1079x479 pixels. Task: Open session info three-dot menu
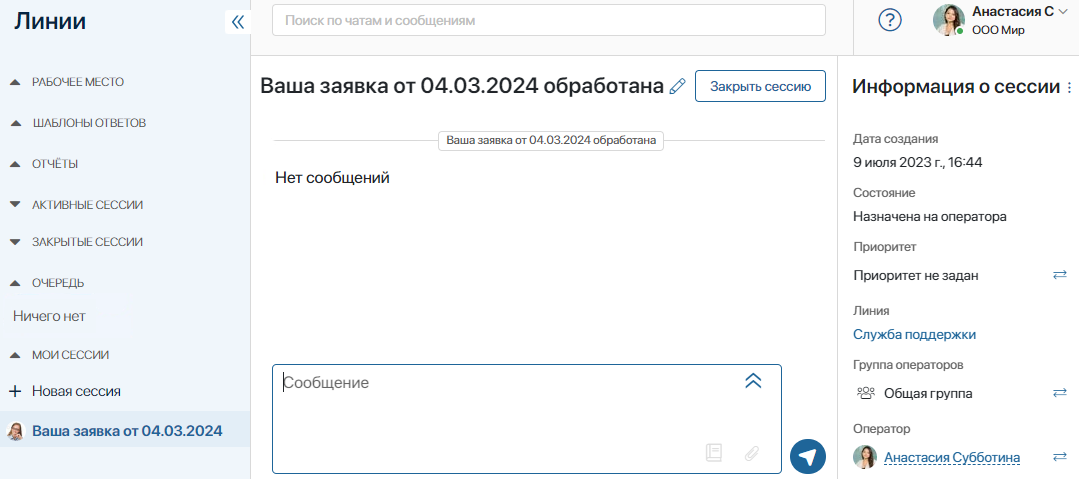1070,87
